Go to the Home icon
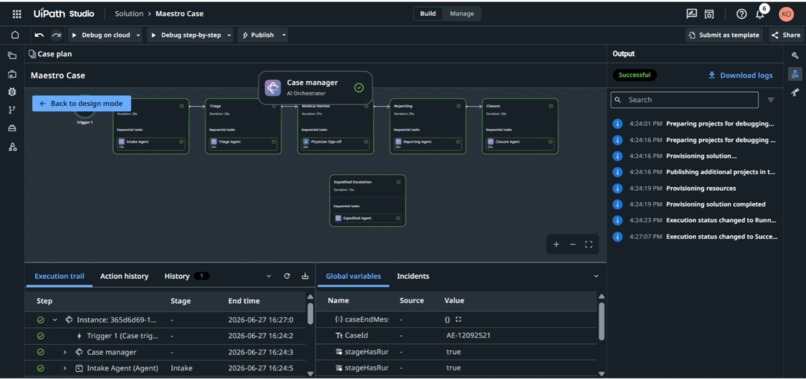The width and height of the screenshot is (806, 379). coord(15,35)
